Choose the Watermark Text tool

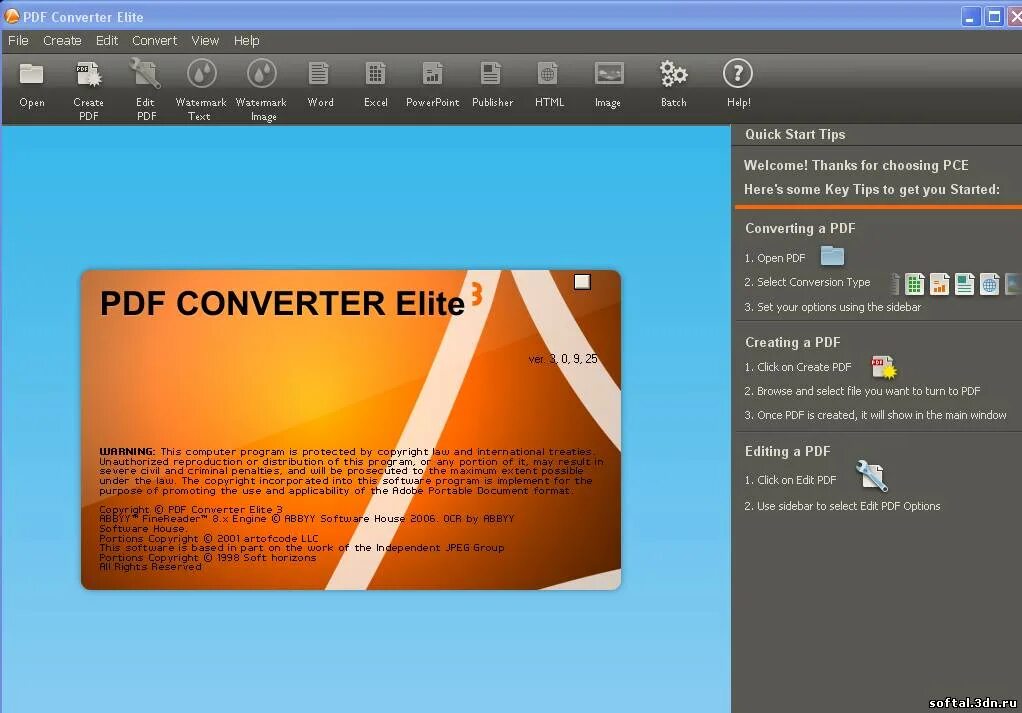(x=201, y=74)
